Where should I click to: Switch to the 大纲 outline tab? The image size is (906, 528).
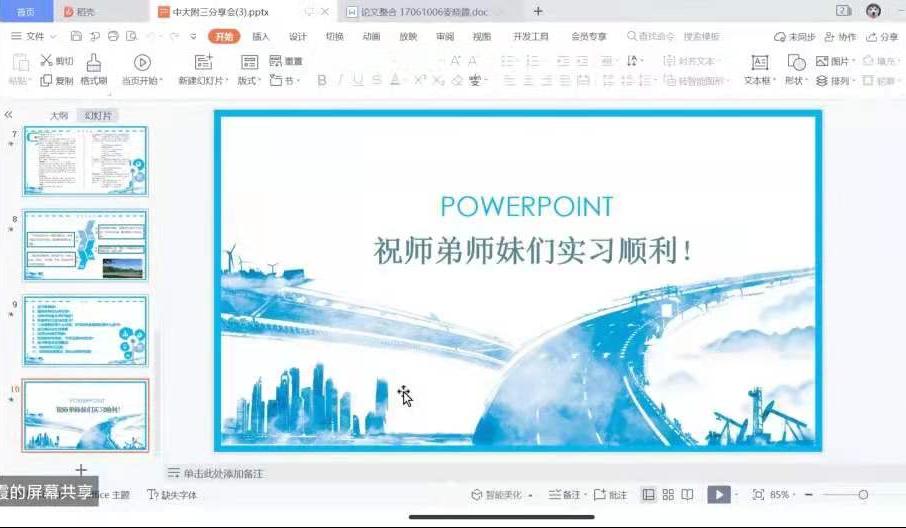(59, 116)
